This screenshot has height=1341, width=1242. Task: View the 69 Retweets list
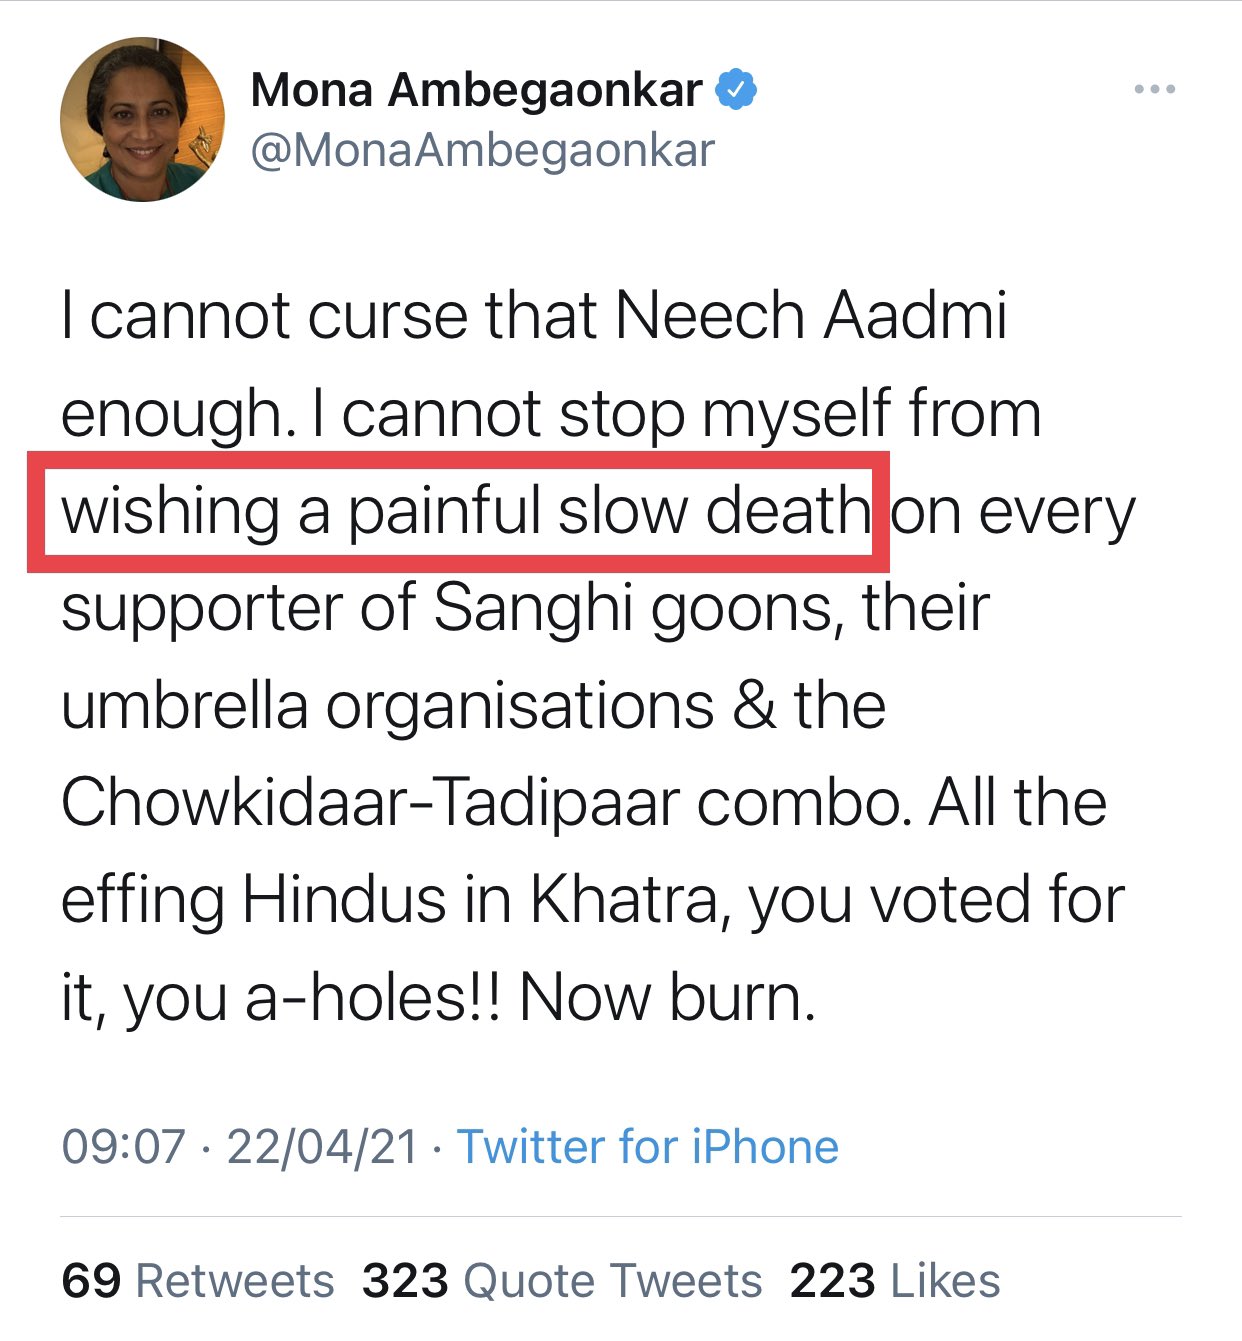(198, 1281)
